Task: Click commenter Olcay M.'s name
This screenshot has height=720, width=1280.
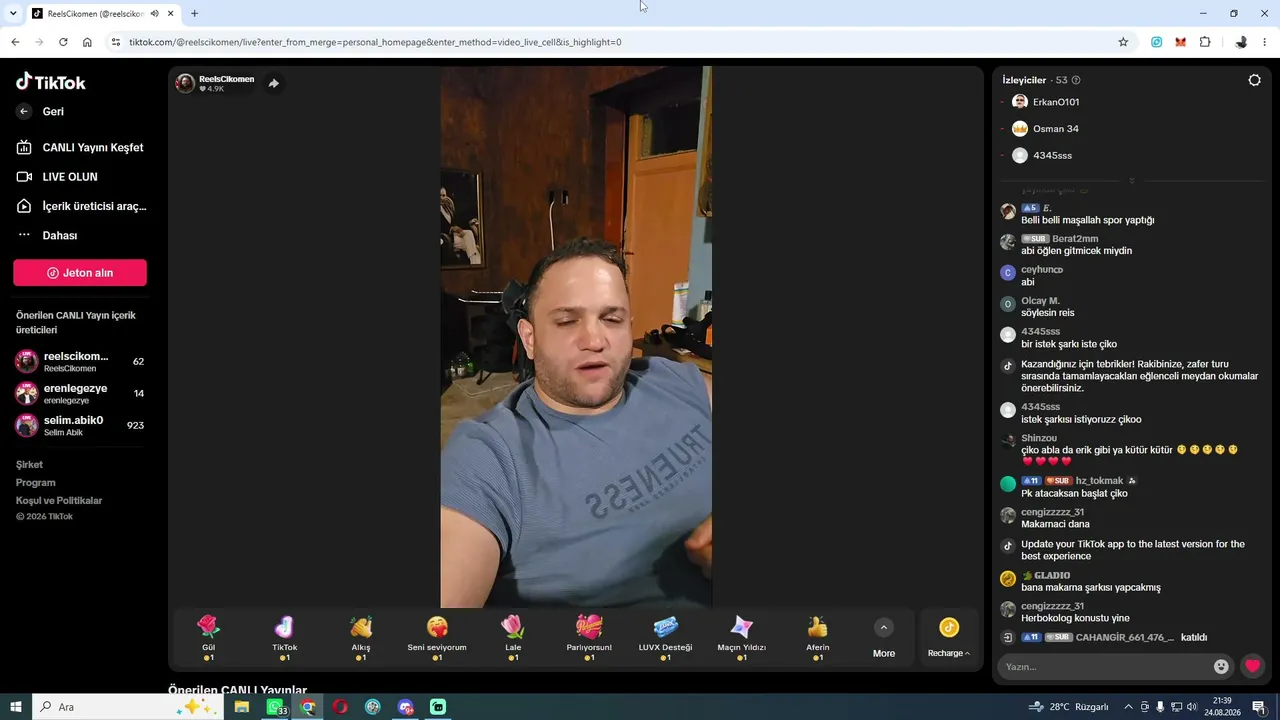Action: pos(1040,301)
